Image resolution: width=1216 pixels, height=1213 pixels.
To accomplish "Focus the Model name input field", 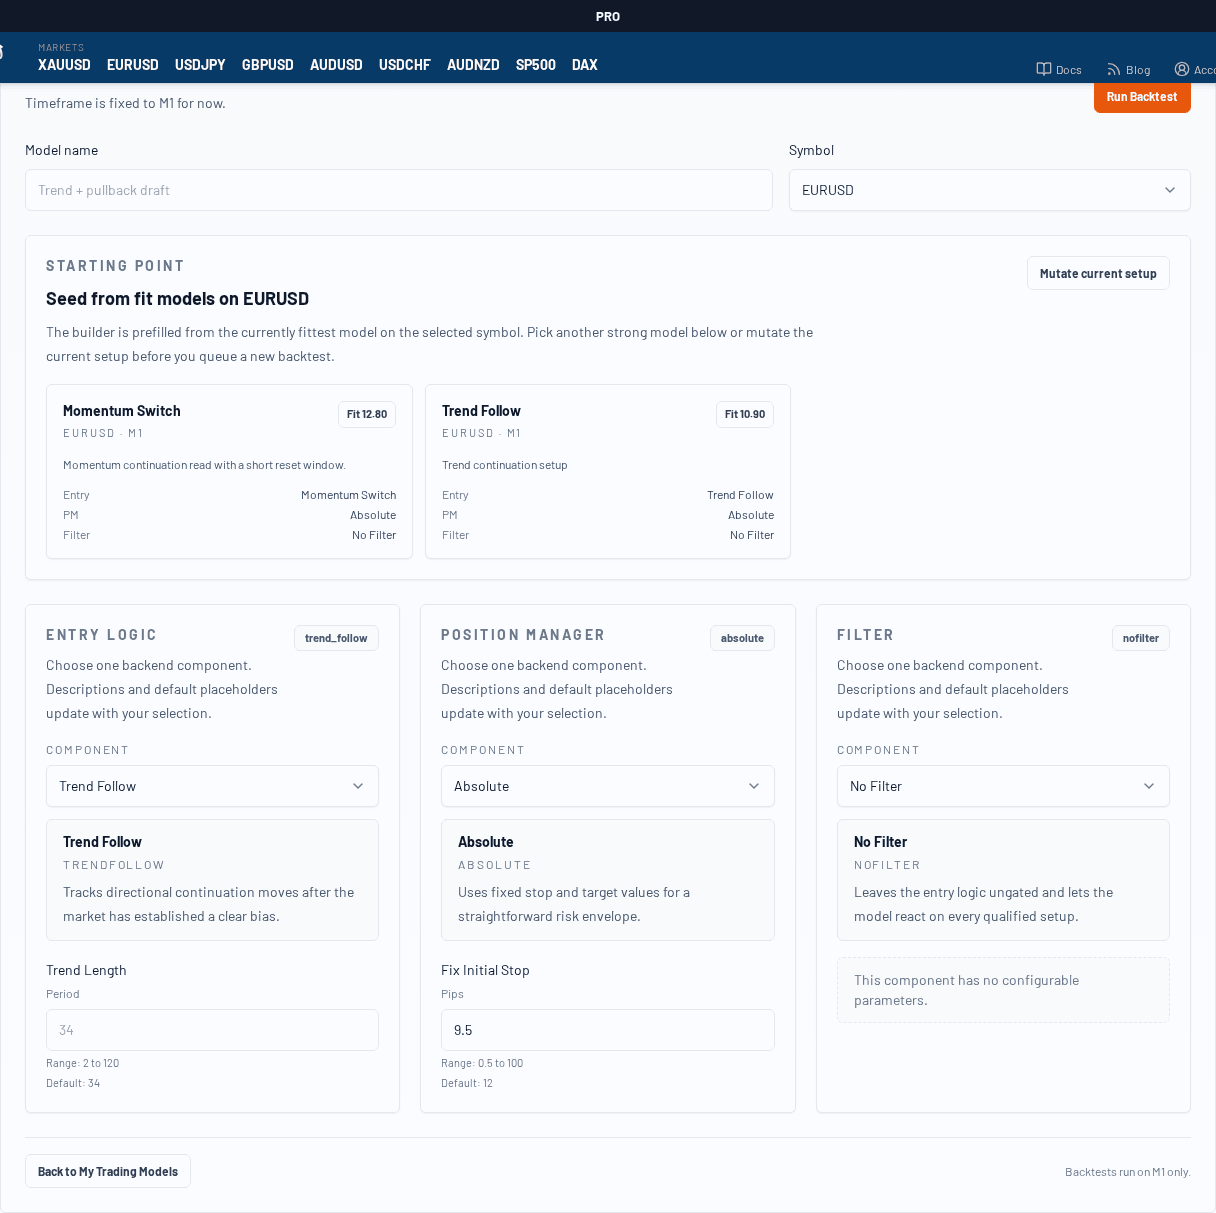I will coord(398,190).
